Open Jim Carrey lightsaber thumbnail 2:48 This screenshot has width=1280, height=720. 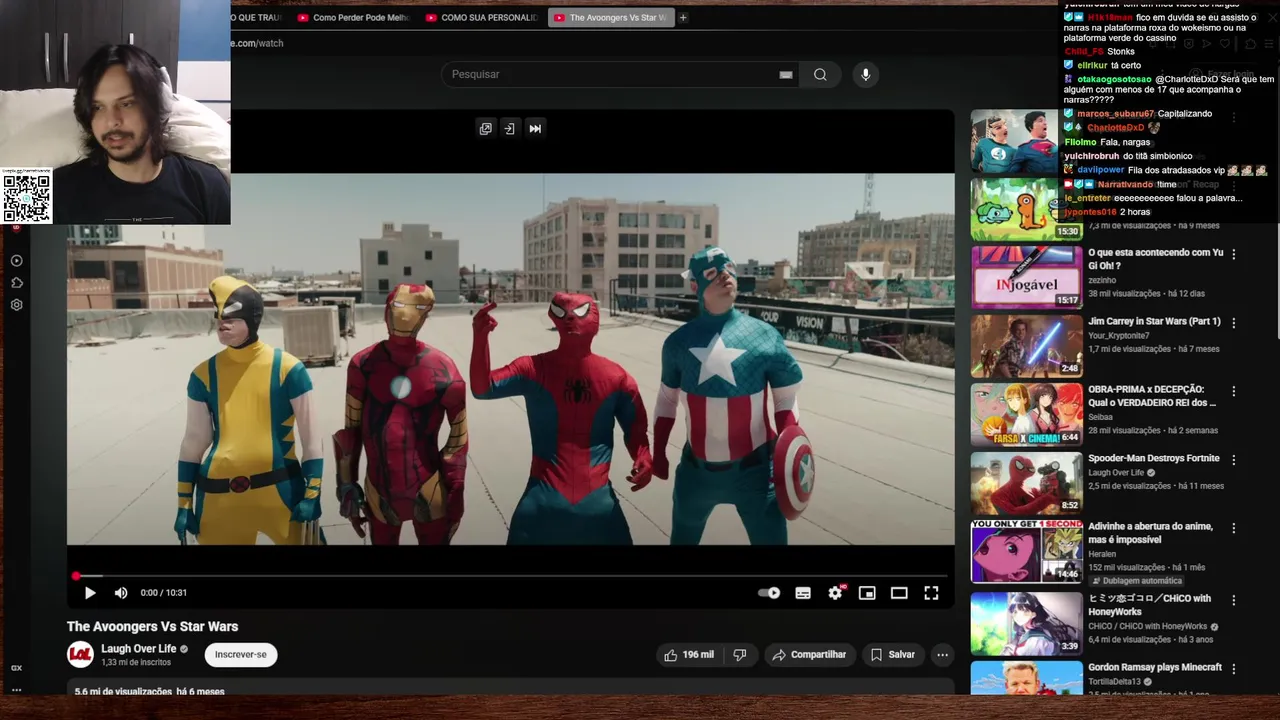1026,345
